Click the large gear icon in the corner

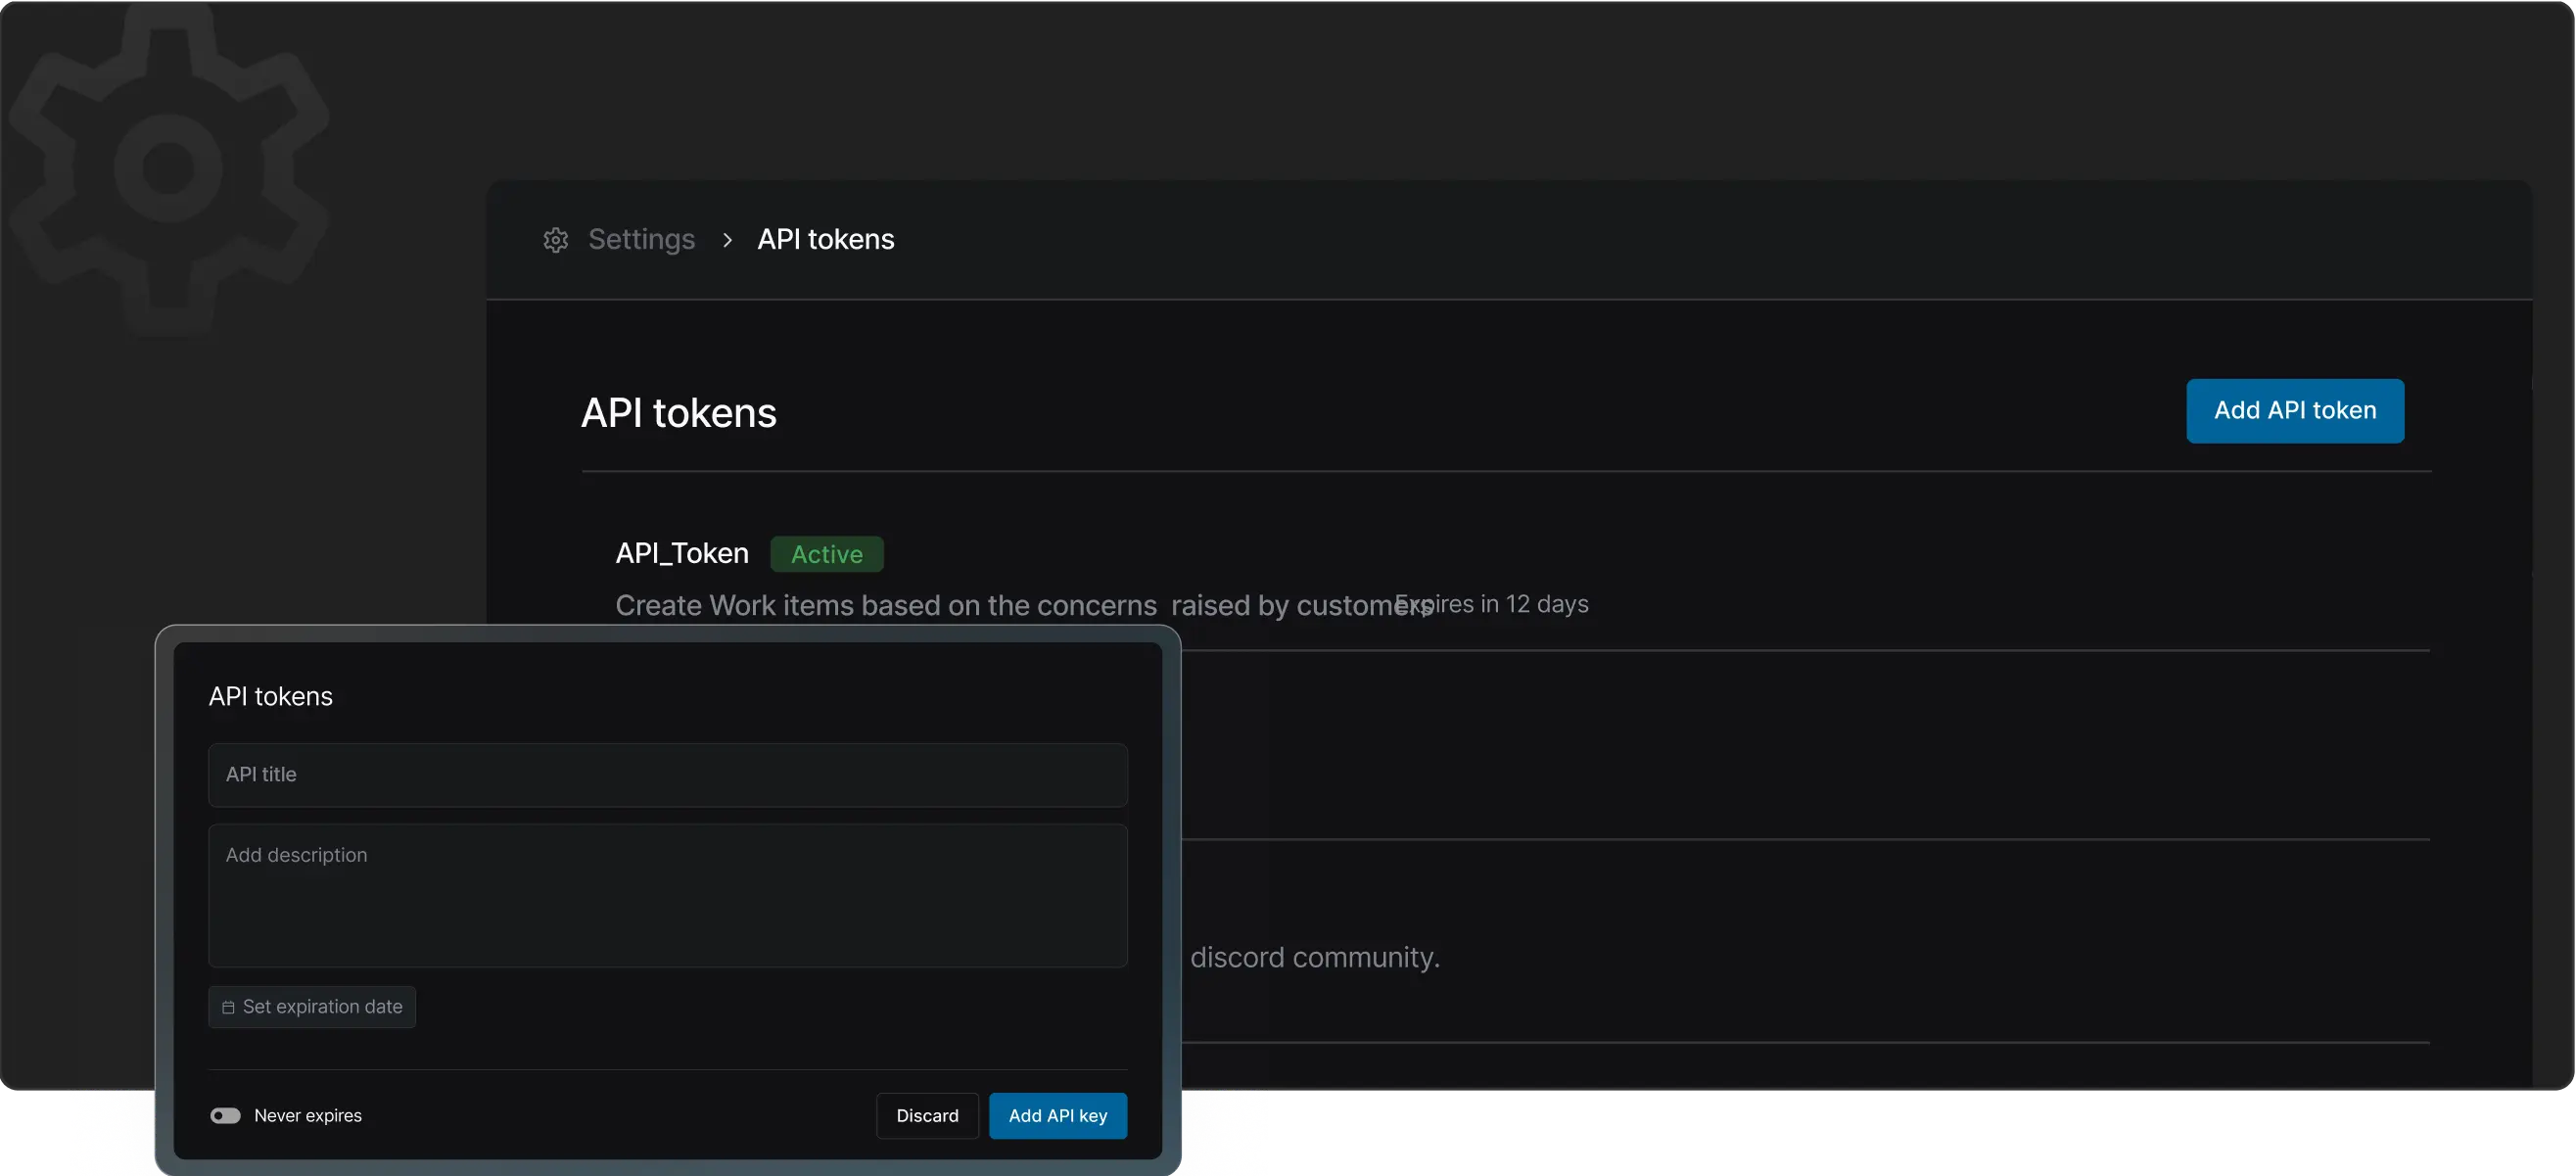(168, 168)
